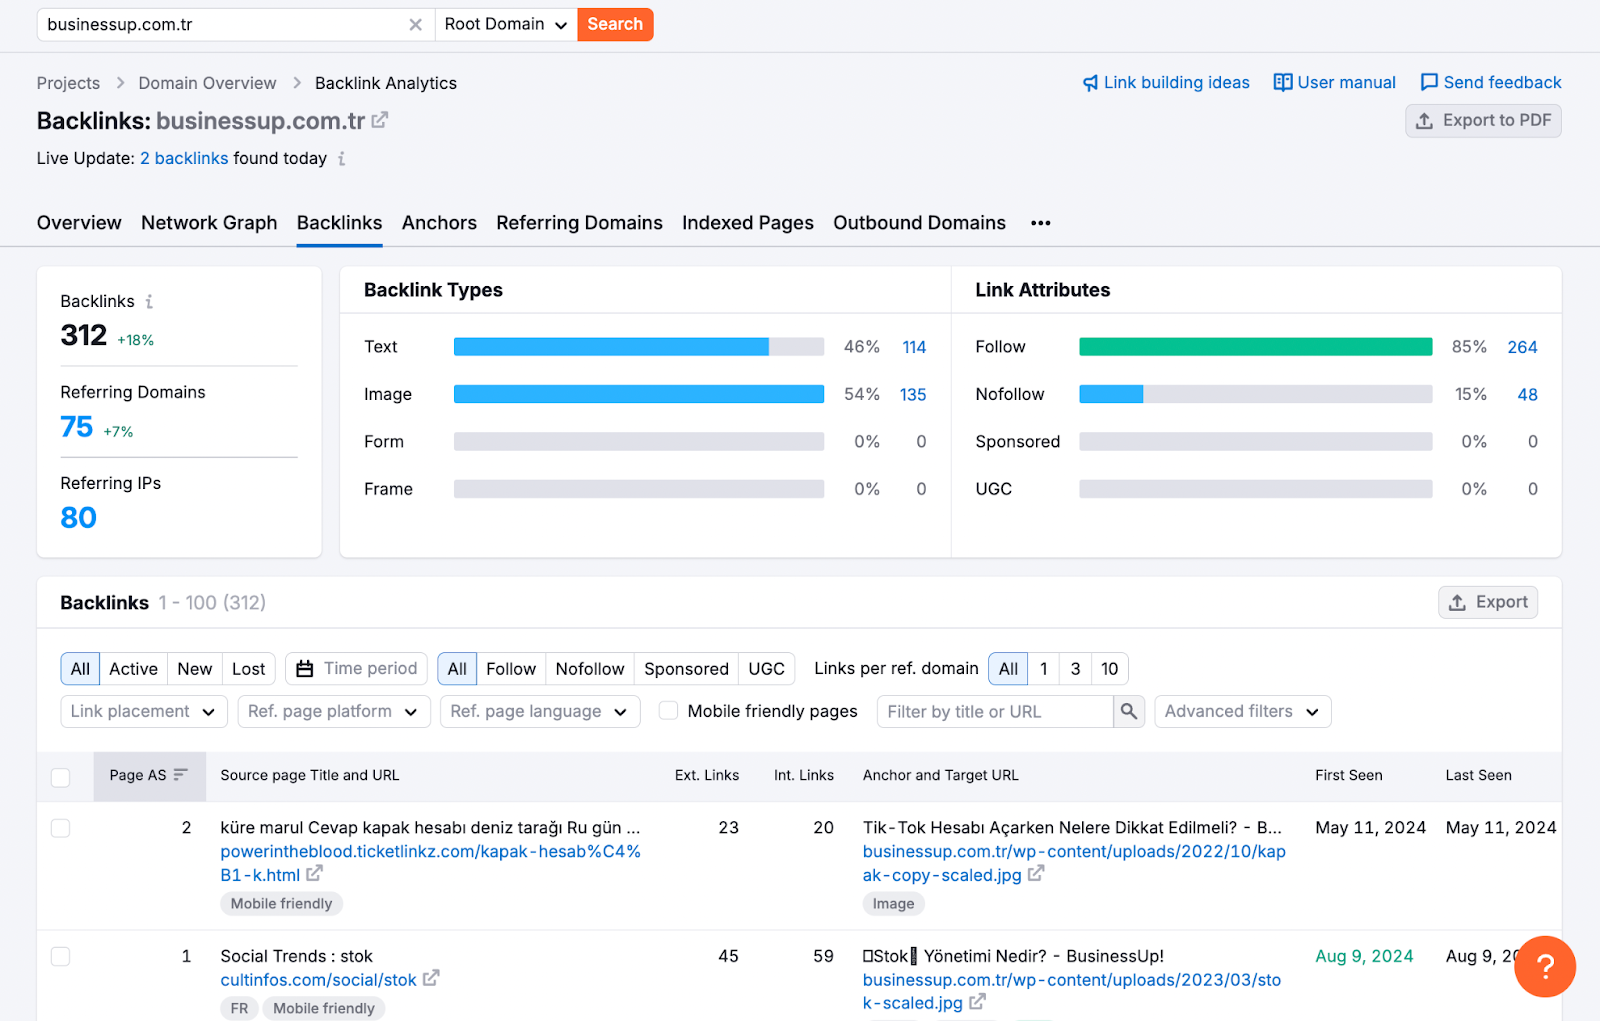
Task: Select UGC link attribute filter button
Action: [x=767, y=669]
